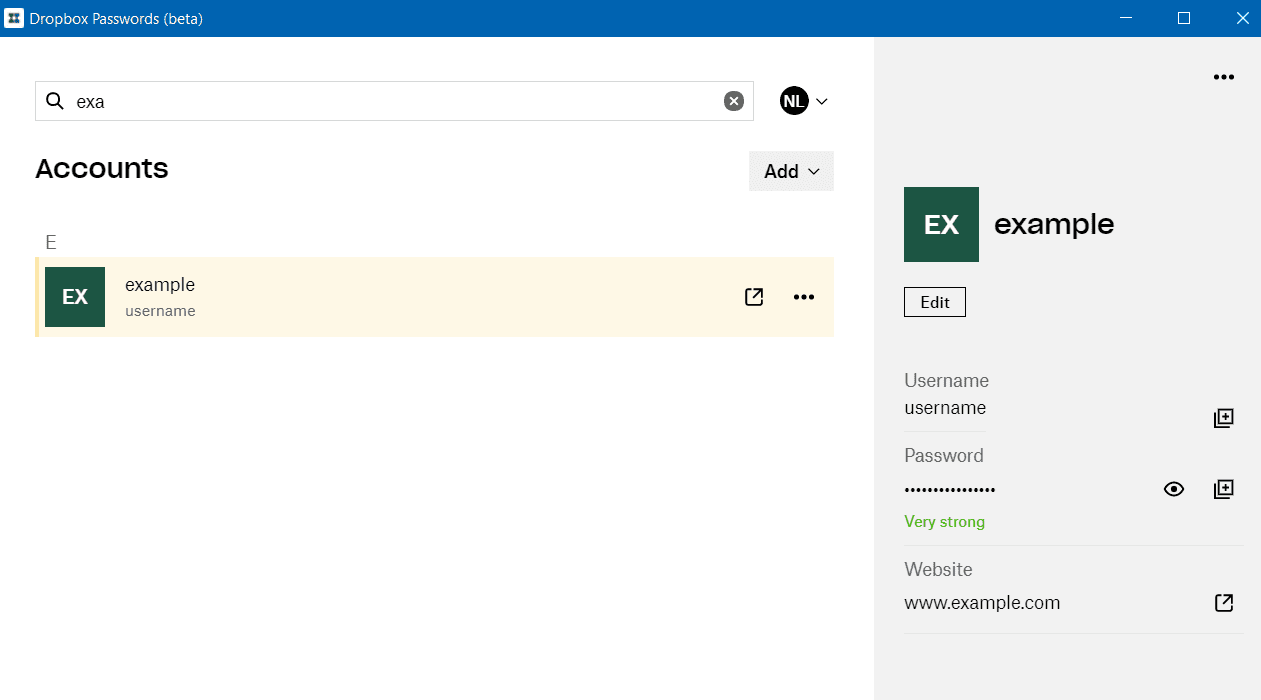Screen dimensions: 1261x700
Task: Select the example account row
Action: [x=434, y=297]
